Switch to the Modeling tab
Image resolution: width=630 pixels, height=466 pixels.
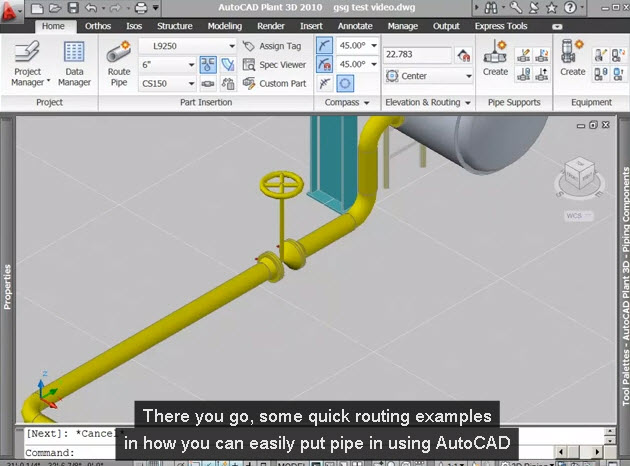tap(225, 26)
